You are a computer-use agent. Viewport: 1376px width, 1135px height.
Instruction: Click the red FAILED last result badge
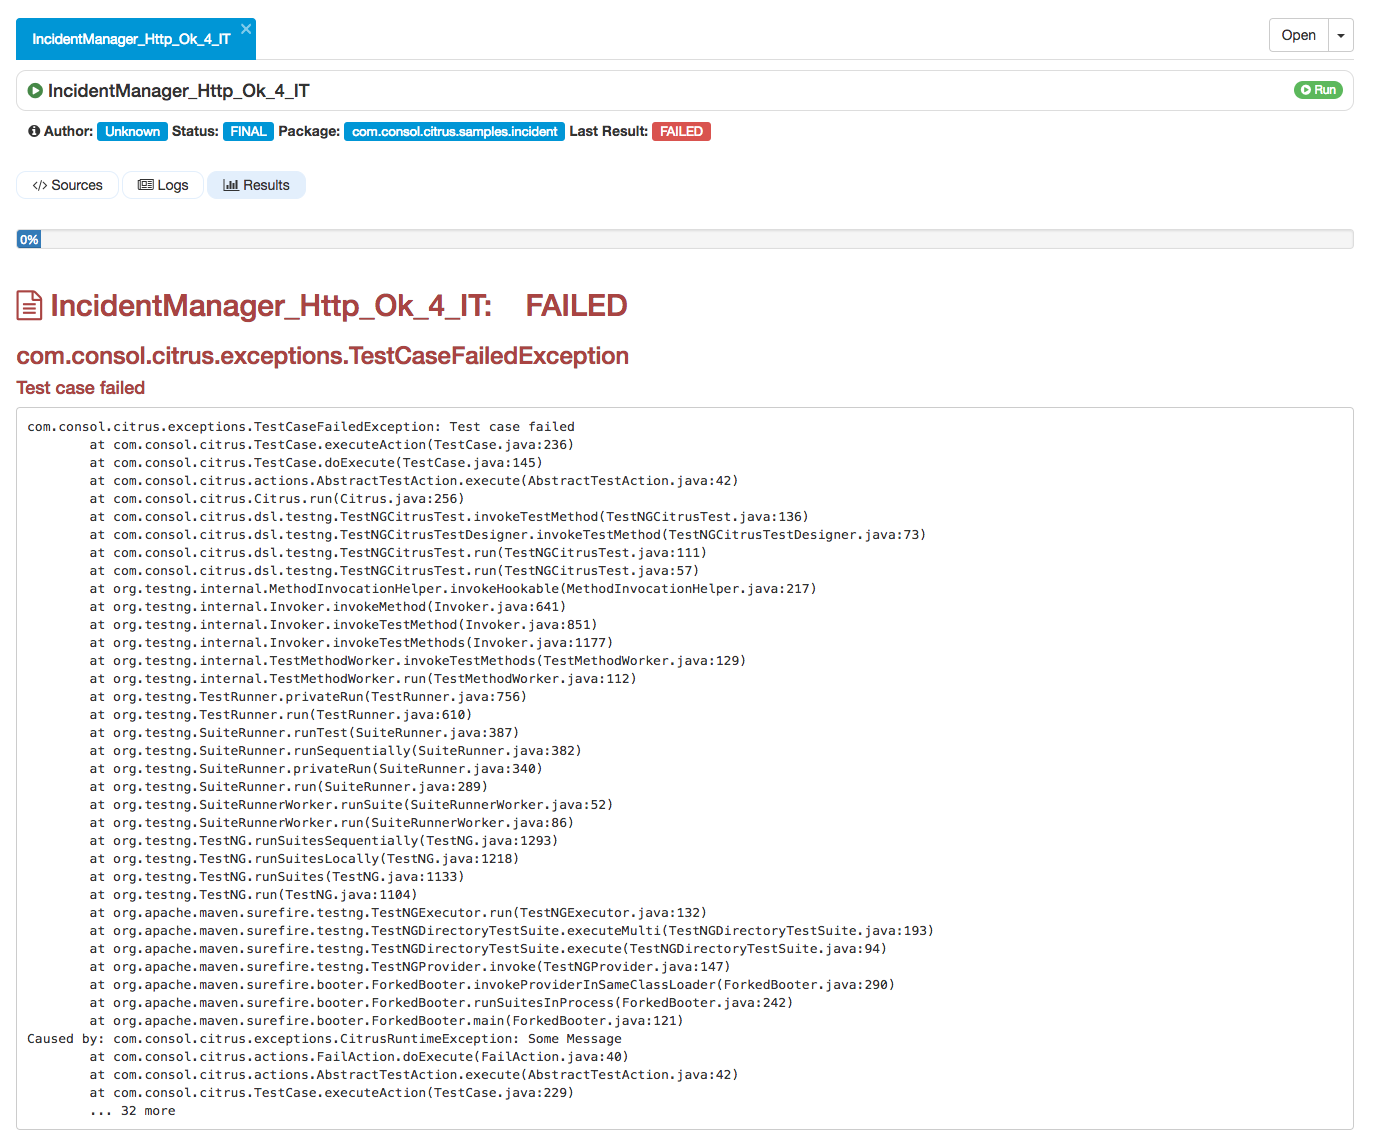coord(681,131)
